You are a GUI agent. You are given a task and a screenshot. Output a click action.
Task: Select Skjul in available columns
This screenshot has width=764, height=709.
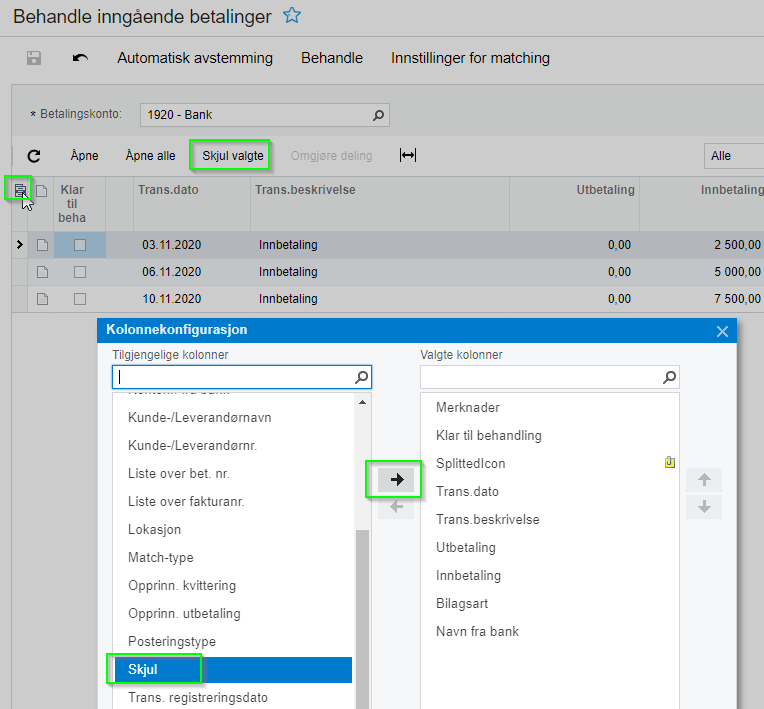pos(233,670)
